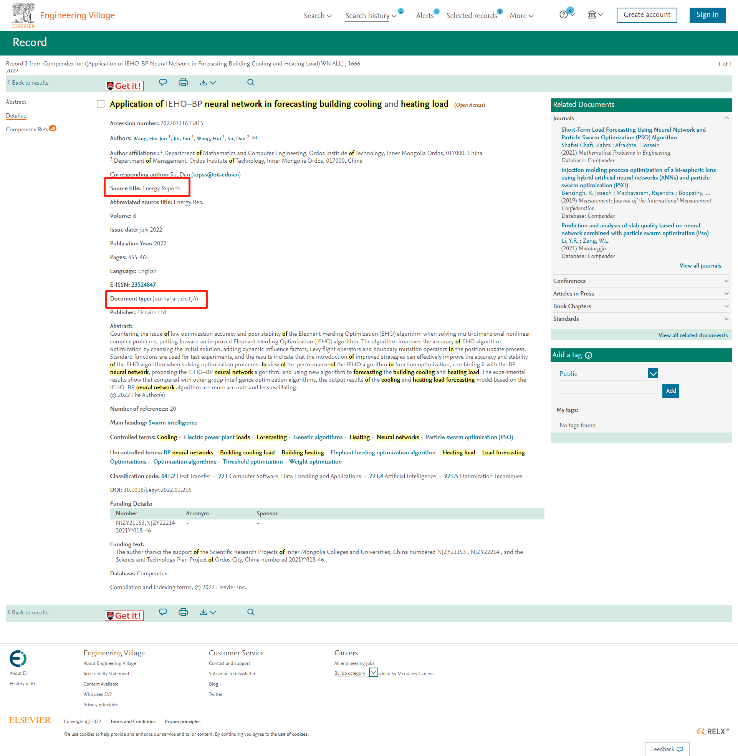
Task: Click the Add tag button
Action: (671, 391)
